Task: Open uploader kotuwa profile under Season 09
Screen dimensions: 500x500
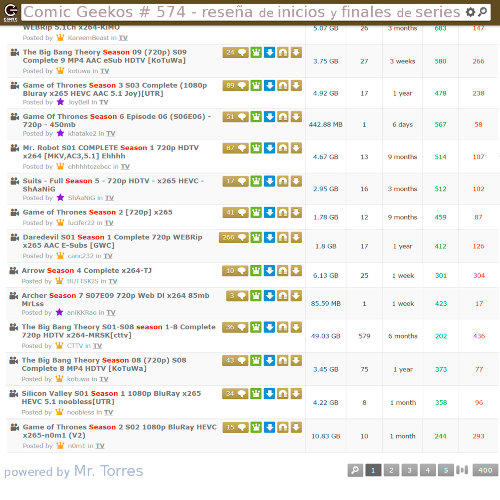Action: coord(79,71)
